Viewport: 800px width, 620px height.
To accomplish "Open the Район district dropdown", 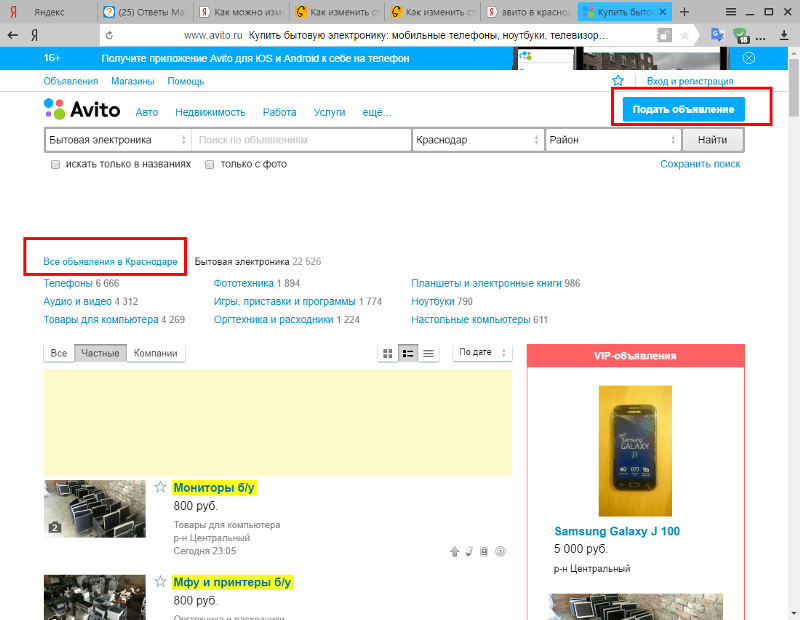I will (613, 140).
